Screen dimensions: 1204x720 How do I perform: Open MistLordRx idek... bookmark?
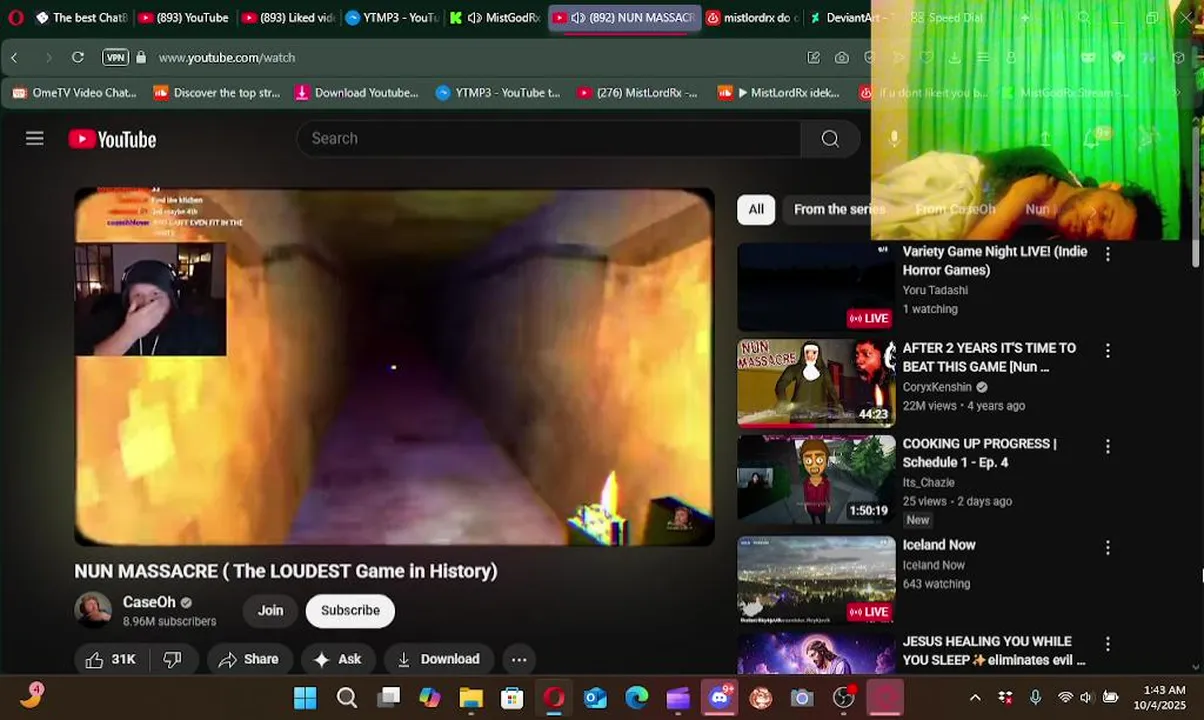click(x=779, y=93)
